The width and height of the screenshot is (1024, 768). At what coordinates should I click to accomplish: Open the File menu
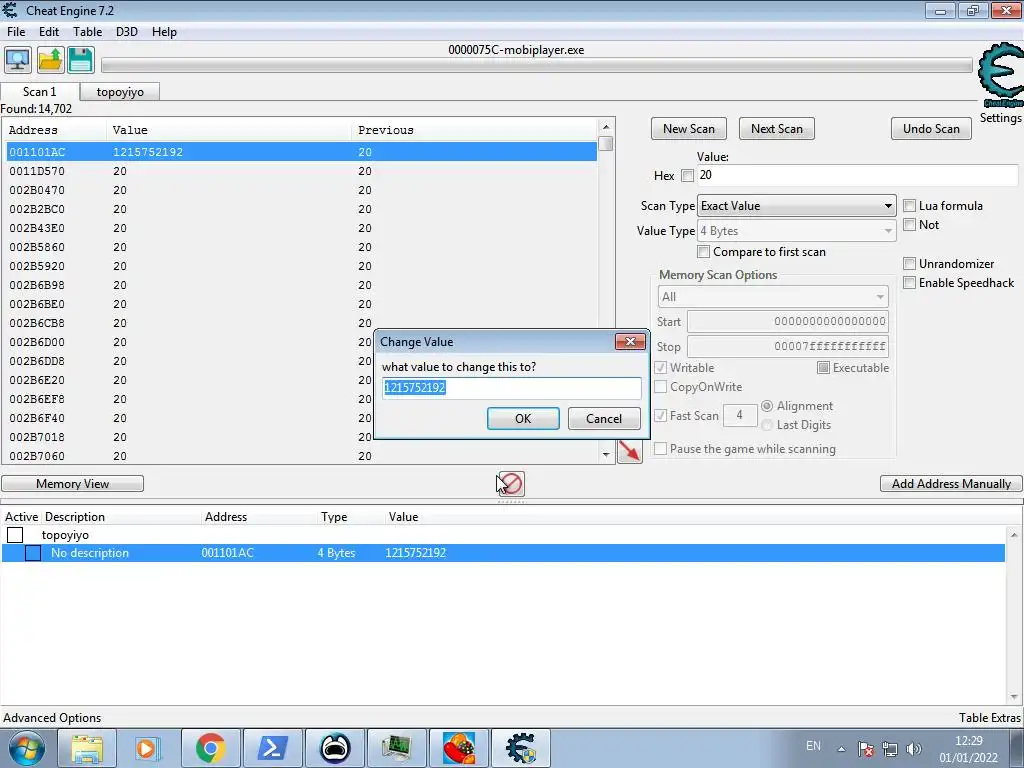16,32
